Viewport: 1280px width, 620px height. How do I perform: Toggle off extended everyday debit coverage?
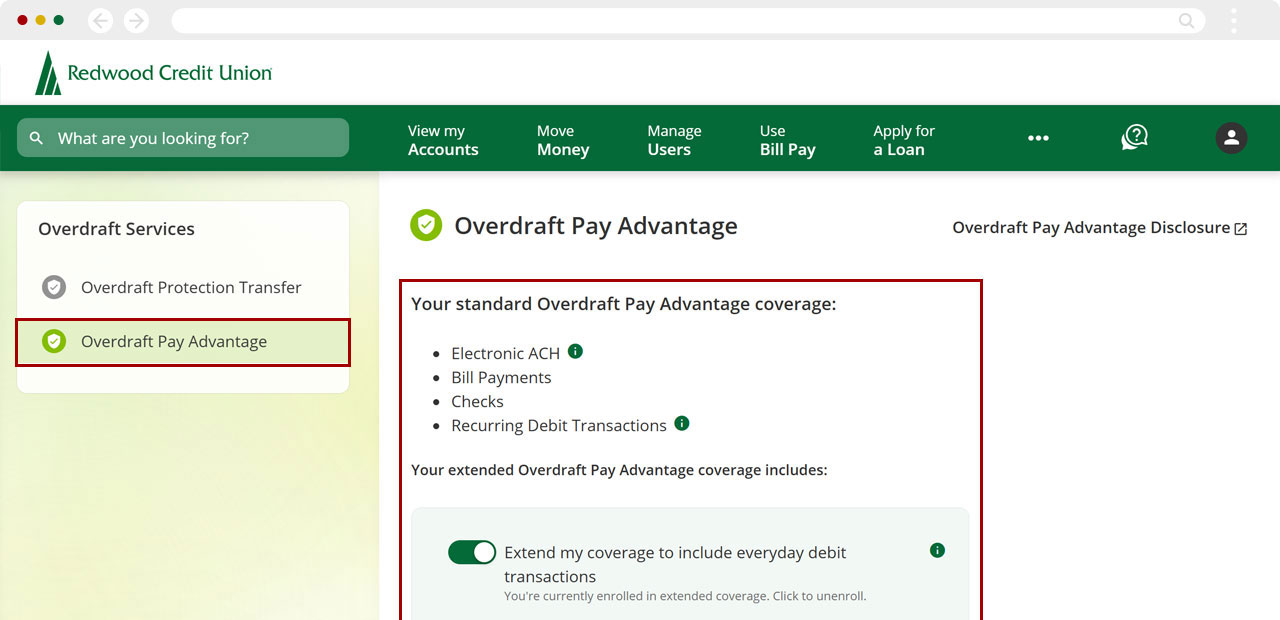[472, 552]
